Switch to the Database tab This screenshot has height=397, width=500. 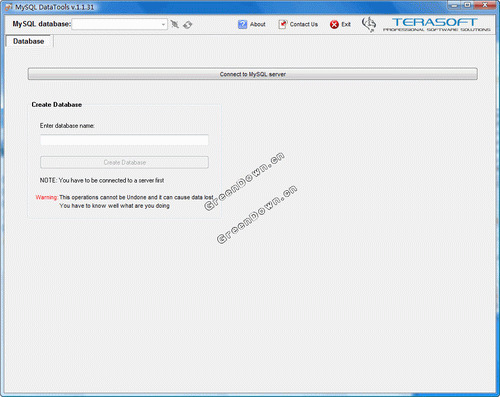[x=29, y=41]
